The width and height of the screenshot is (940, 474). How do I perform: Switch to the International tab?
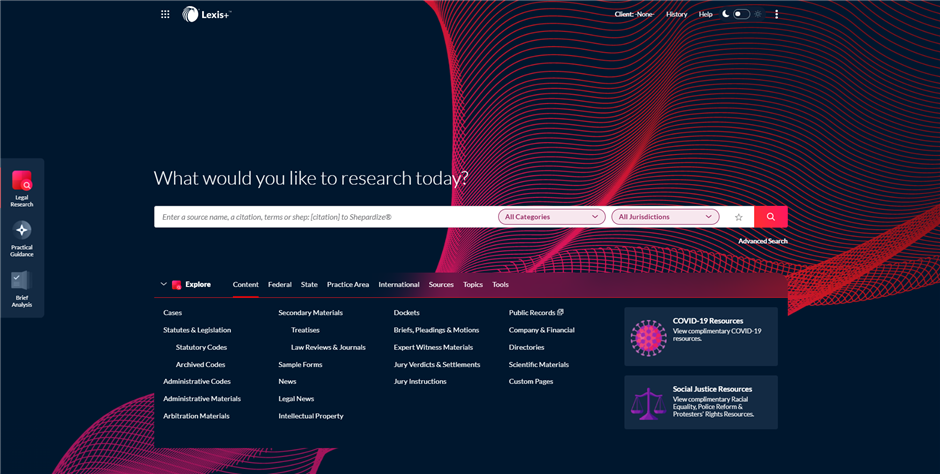click(x=399, y=285)
